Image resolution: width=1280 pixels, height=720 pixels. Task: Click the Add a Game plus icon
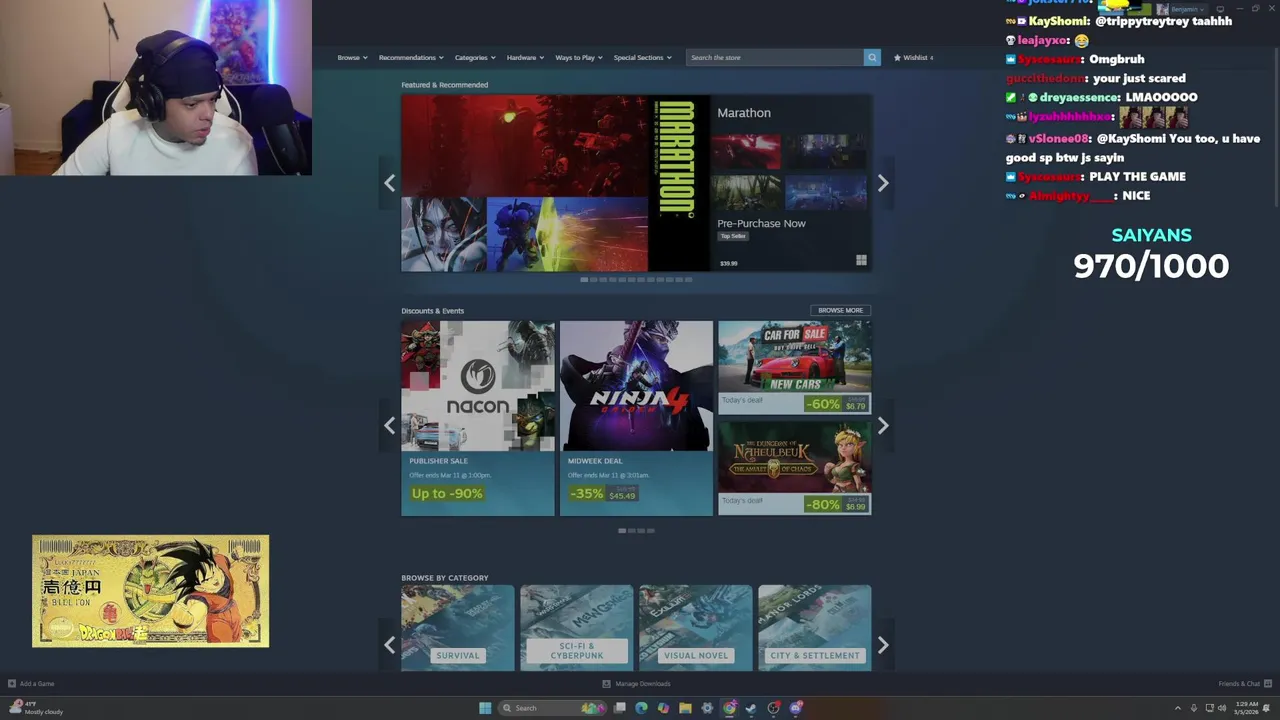(12, 684)
